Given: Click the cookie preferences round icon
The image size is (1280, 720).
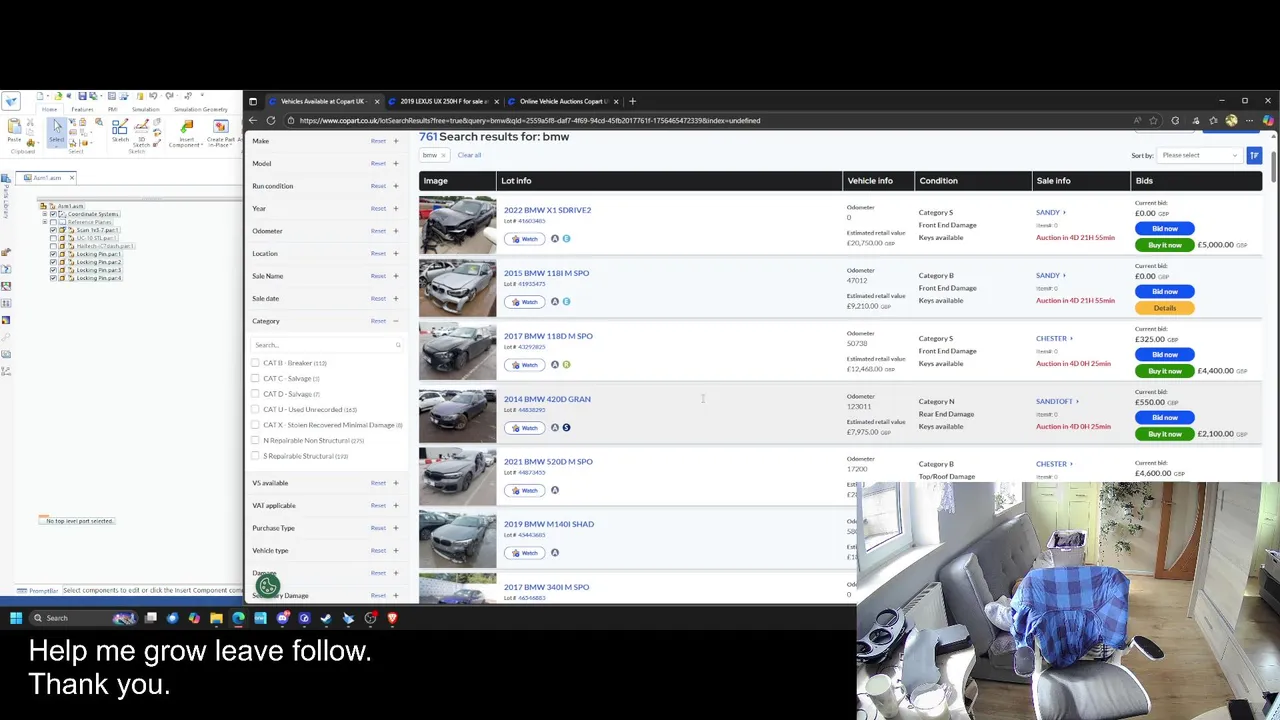Looking at the screenshot, I should (x=267, y=586).
